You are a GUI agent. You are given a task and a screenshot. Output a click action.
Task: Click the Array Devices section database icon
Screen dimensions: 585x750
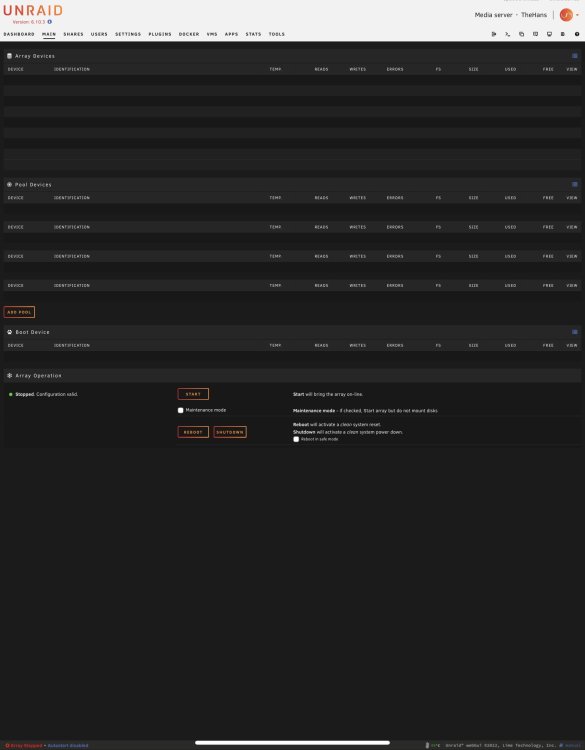9,56
